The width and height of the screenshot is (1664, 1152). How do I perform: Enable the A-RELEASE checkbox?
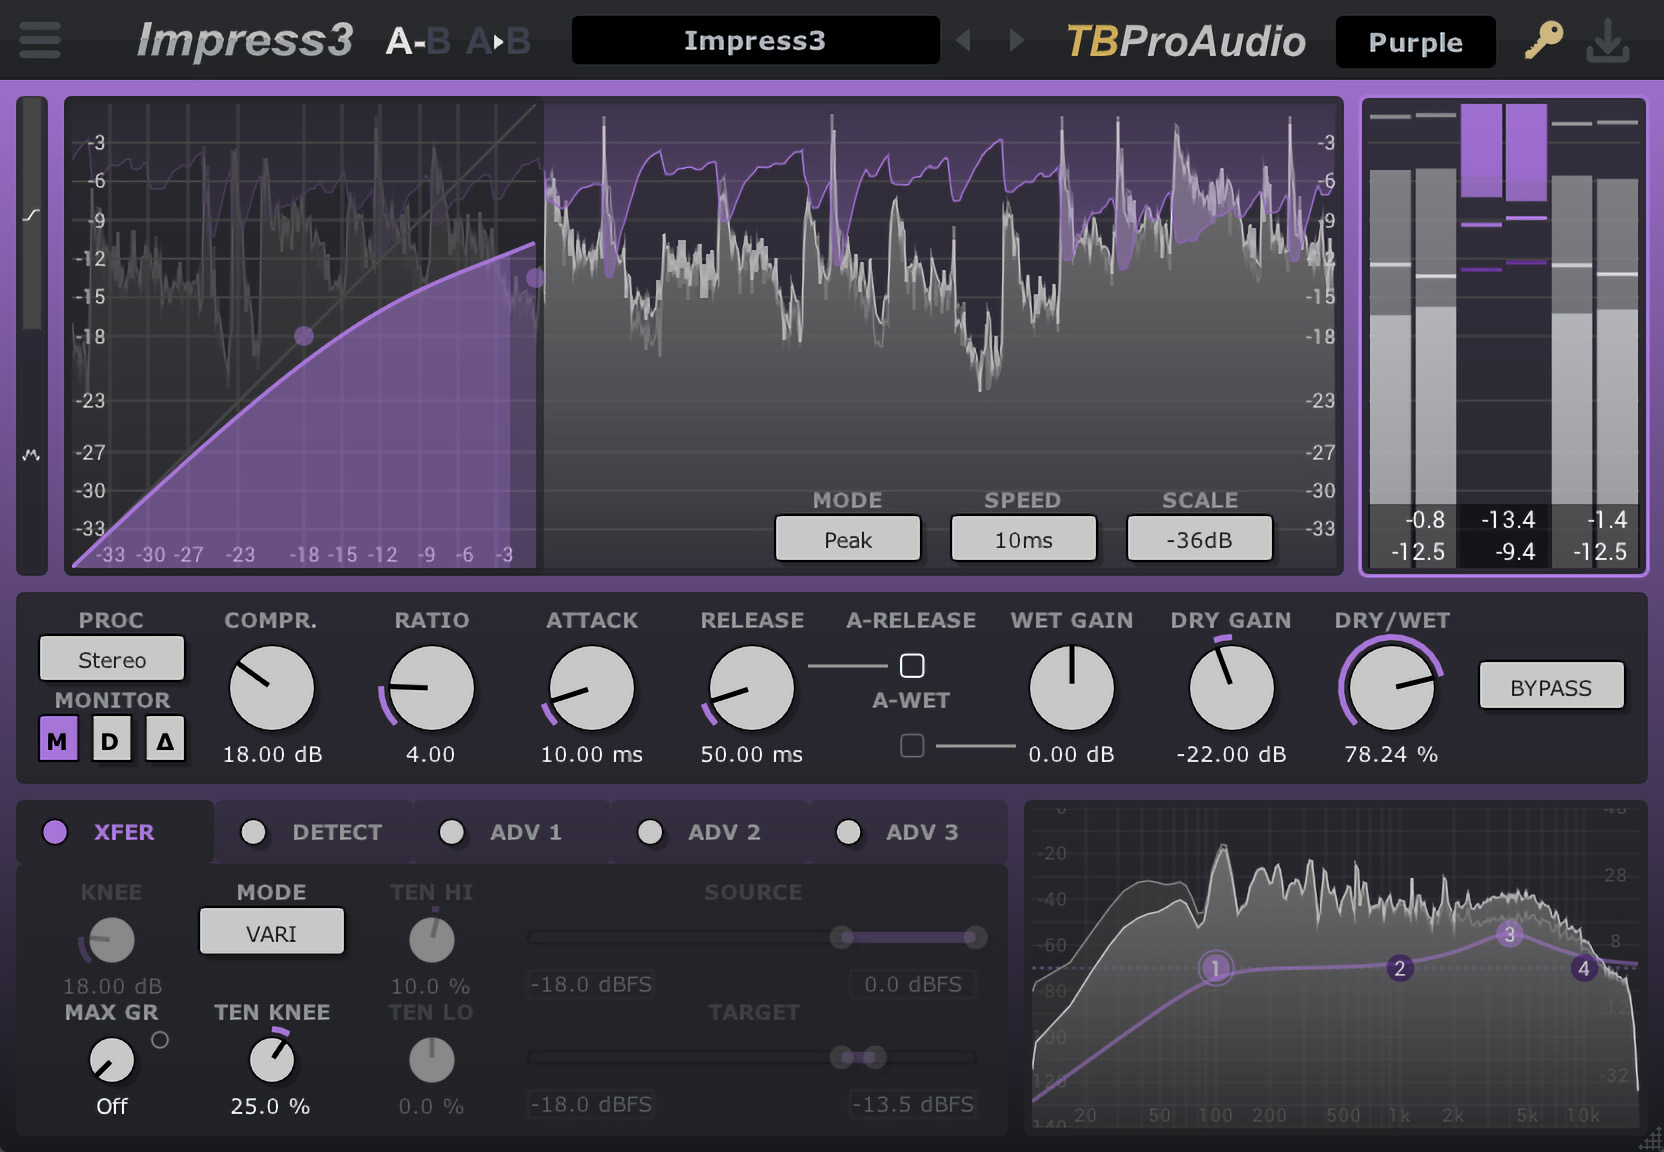[912, 665]
